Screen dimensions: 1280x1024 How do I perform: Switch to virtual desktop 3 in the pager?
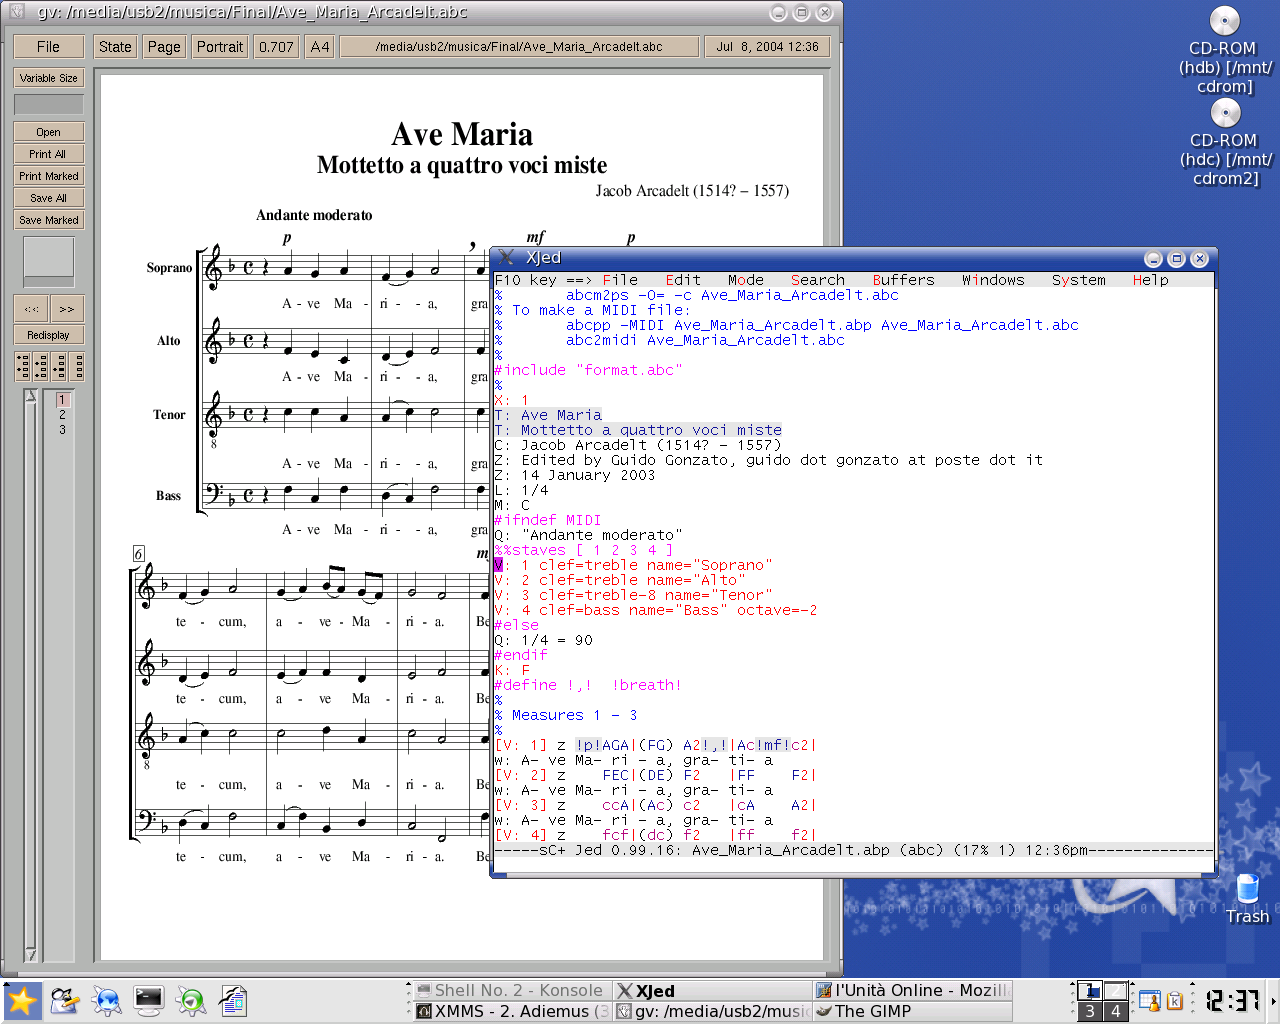pos(1090,1011)
